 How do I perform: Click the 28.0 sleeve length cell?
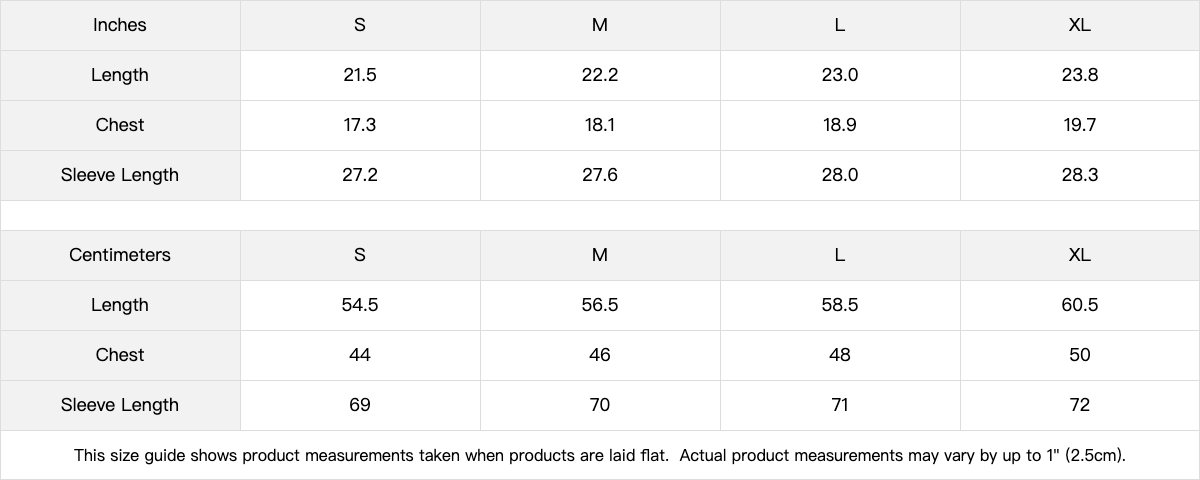click(840, 175)
